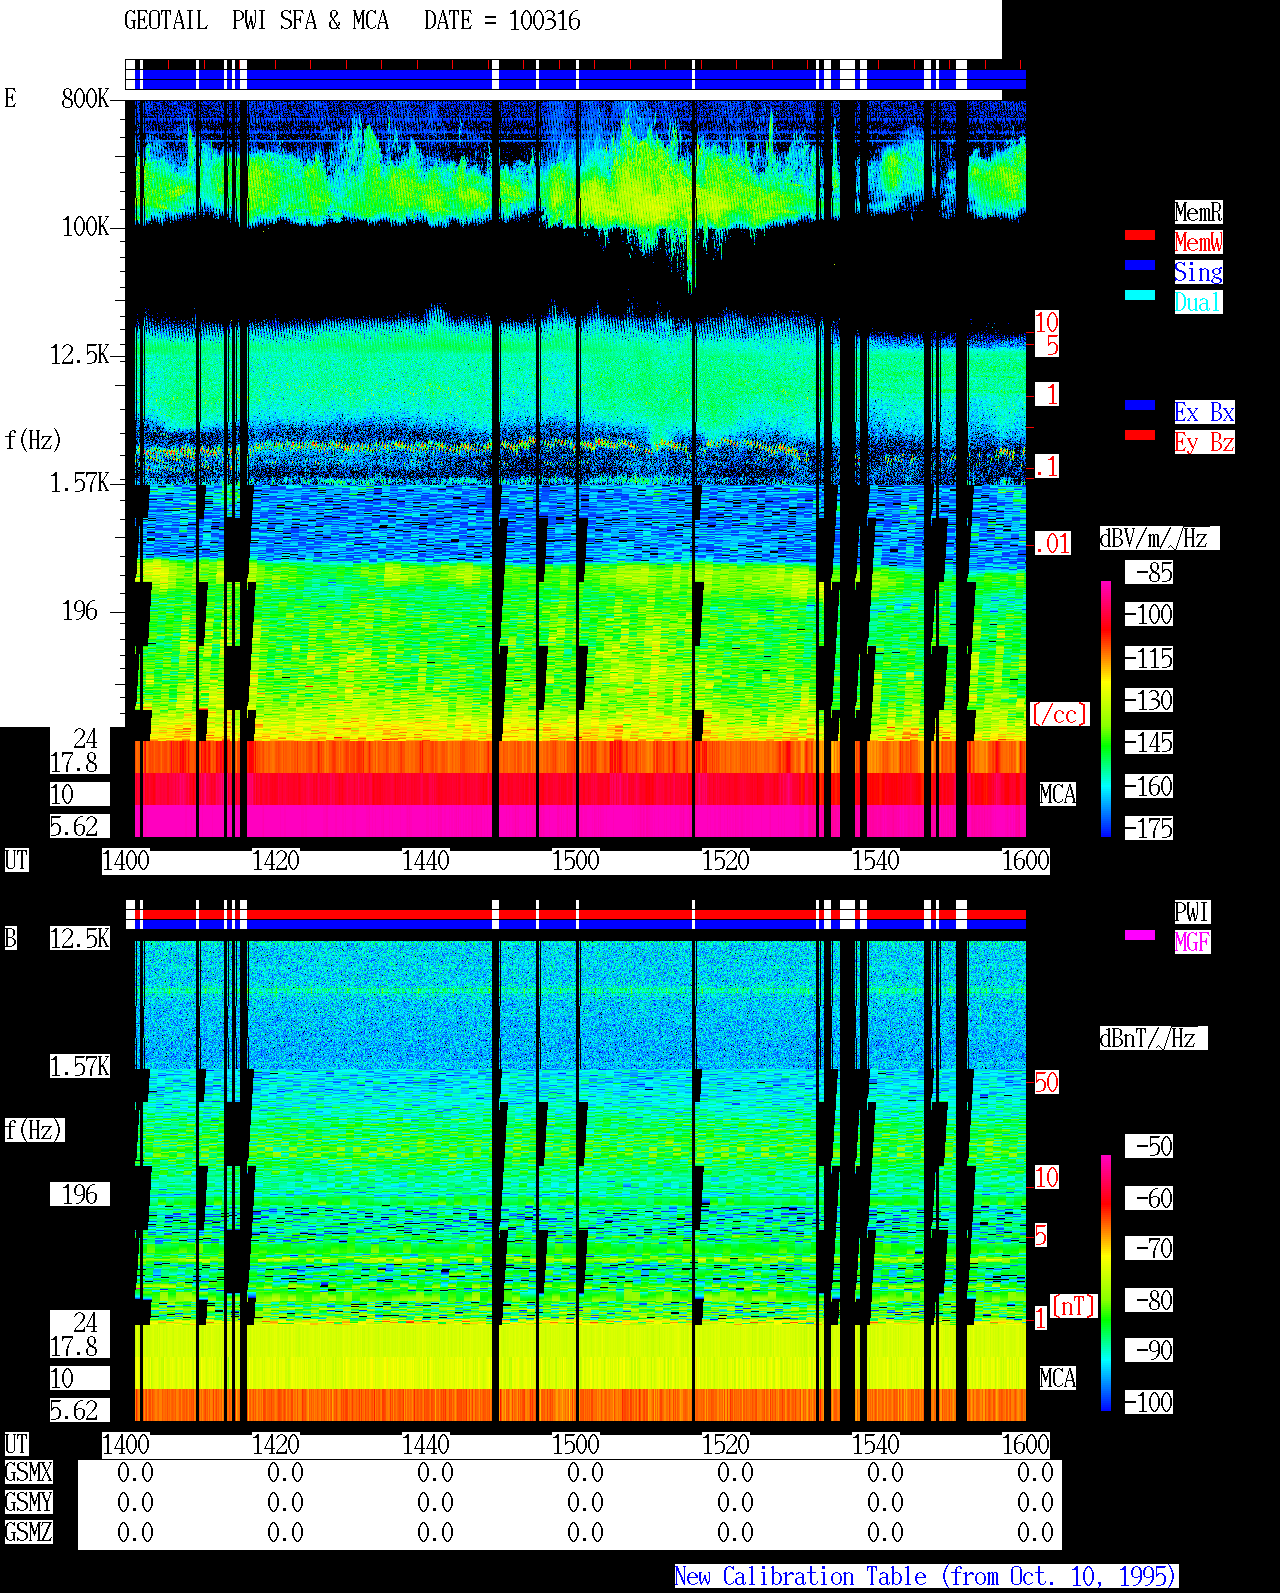The image size is (1280, 1593).
Task: Click the cyan Dual legend swatch
Action: click(x=1140, y=295)
